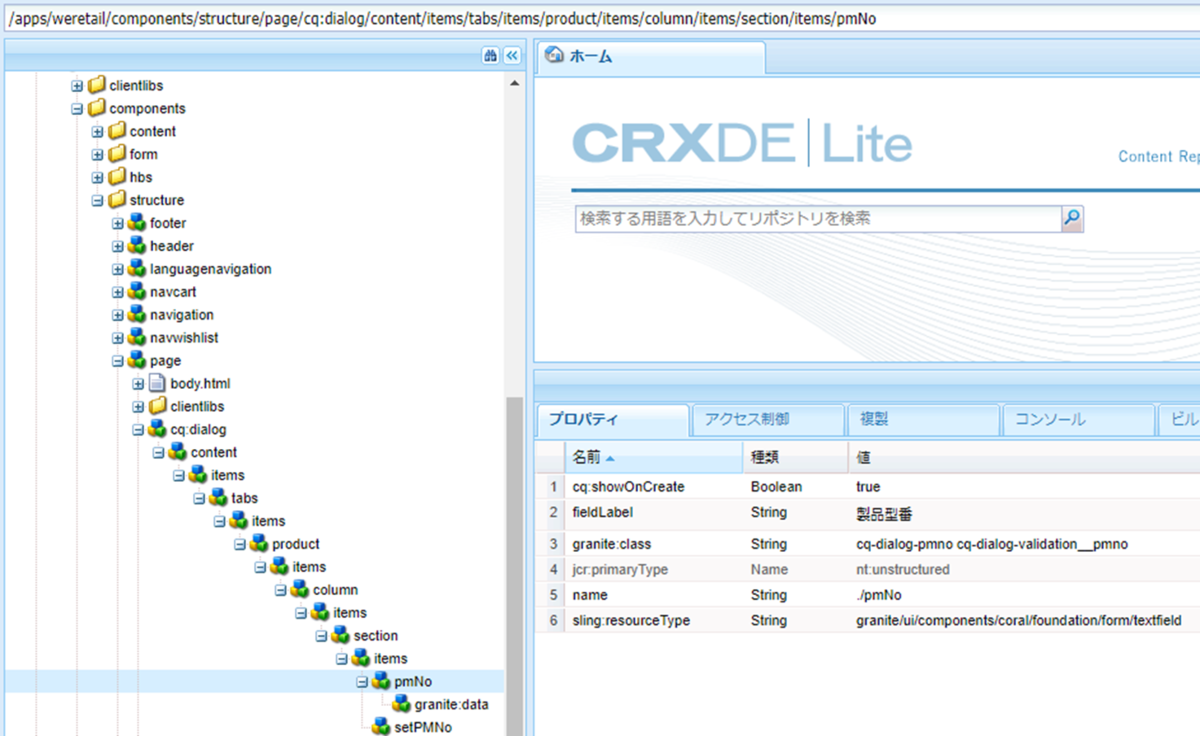Viewport: 1200px width, 736px height.
Task: Click the hbs folder icon
Action: [117, 177]
